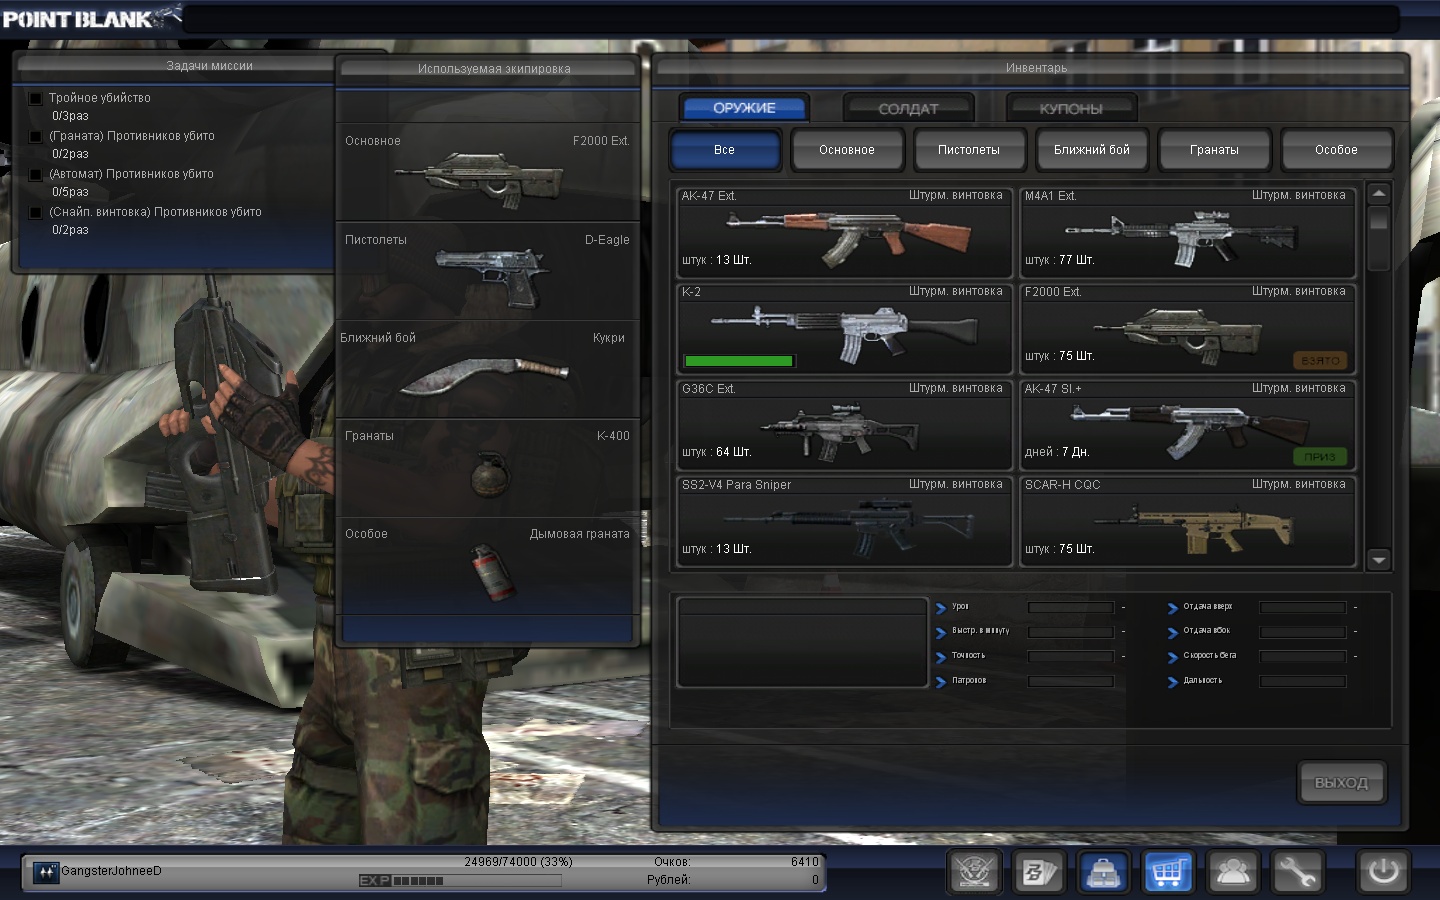Click equipped Дымовая граната special slot

pos(487,565)
